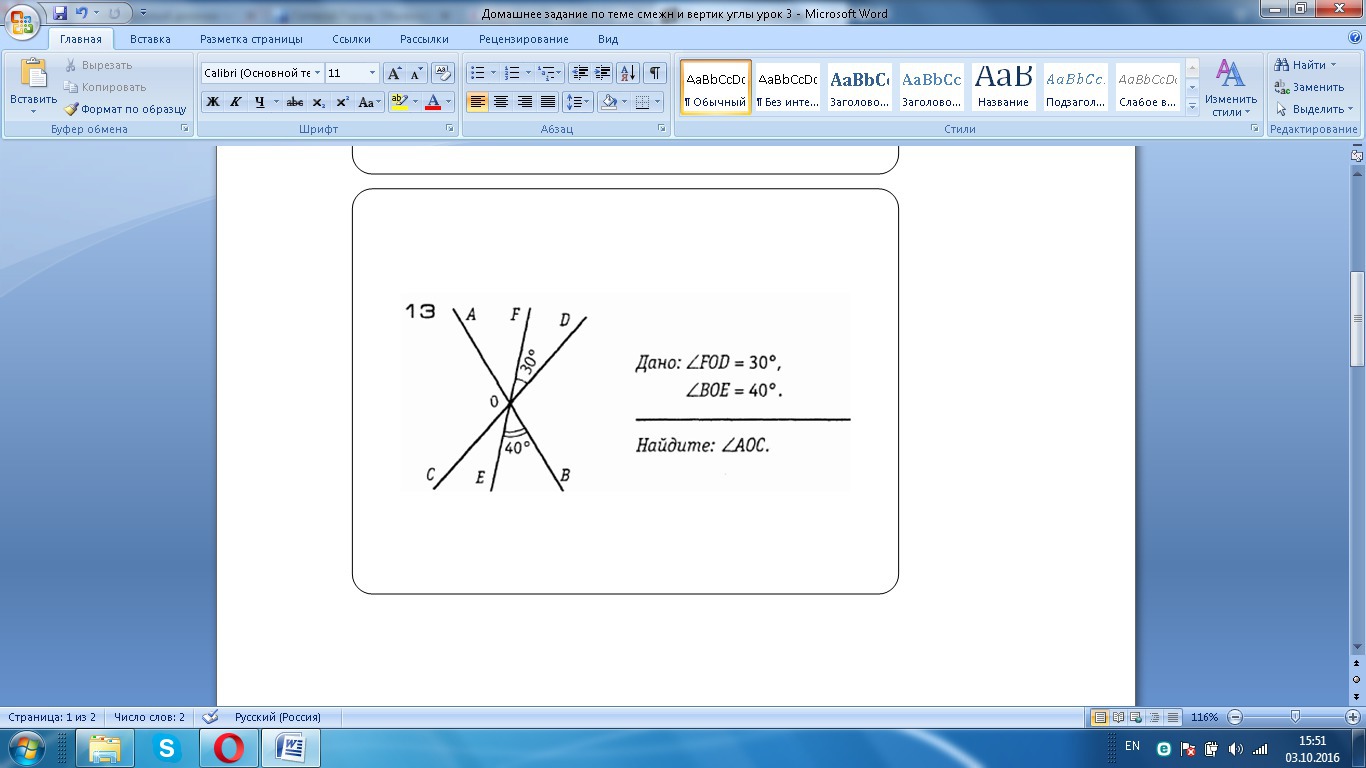1366x768 pixels.
Task: Apply the Обычный style
Action: click(716, 87)
